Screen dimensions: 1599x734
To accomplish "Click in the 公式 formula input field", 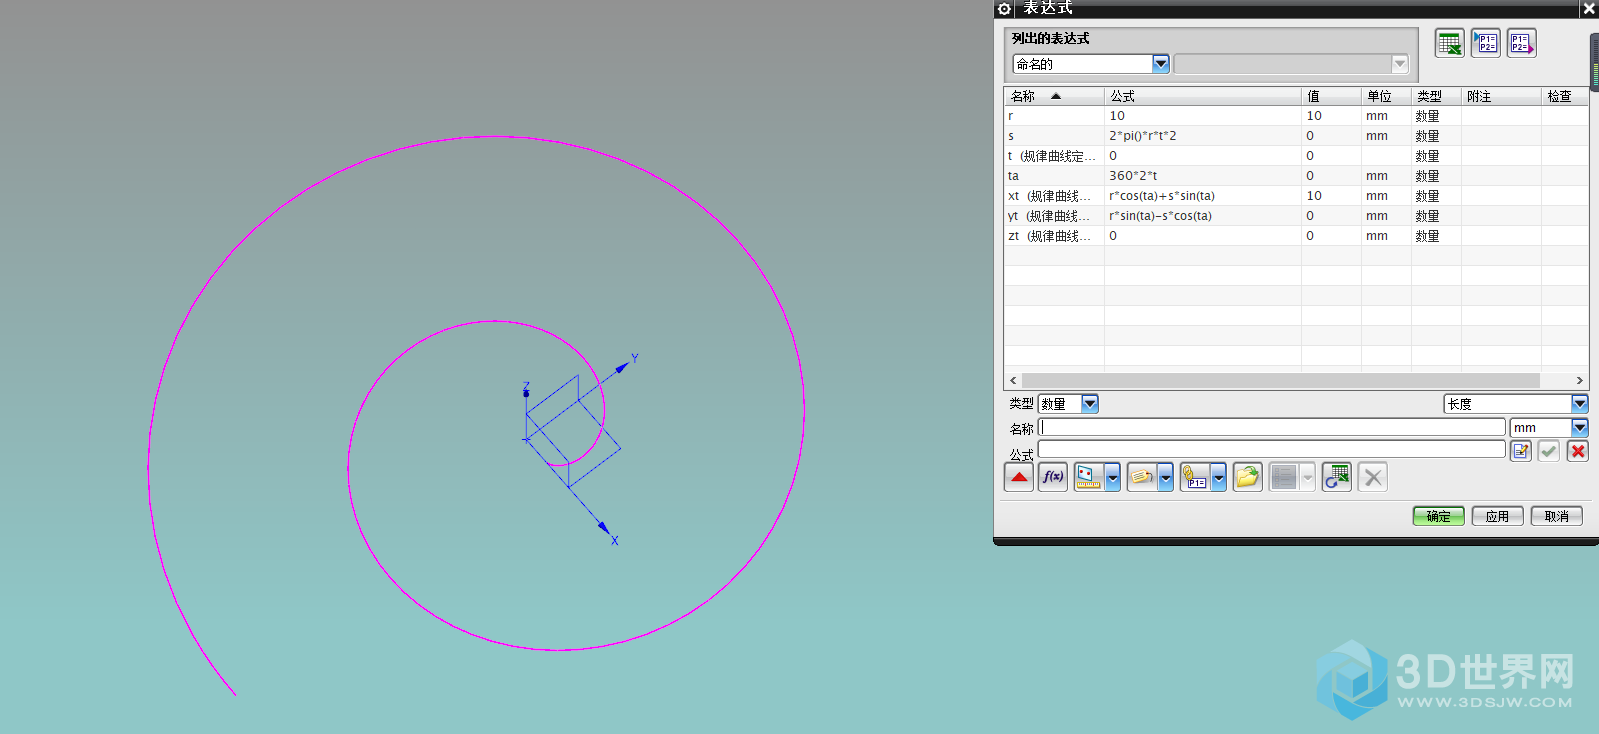I will (x=1271, y=449).
